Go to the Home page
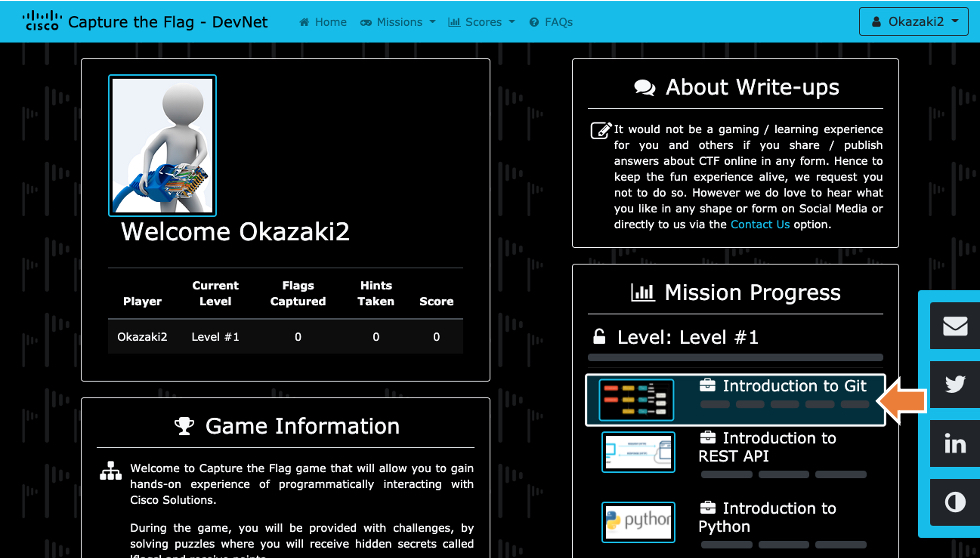 [323, 22]
